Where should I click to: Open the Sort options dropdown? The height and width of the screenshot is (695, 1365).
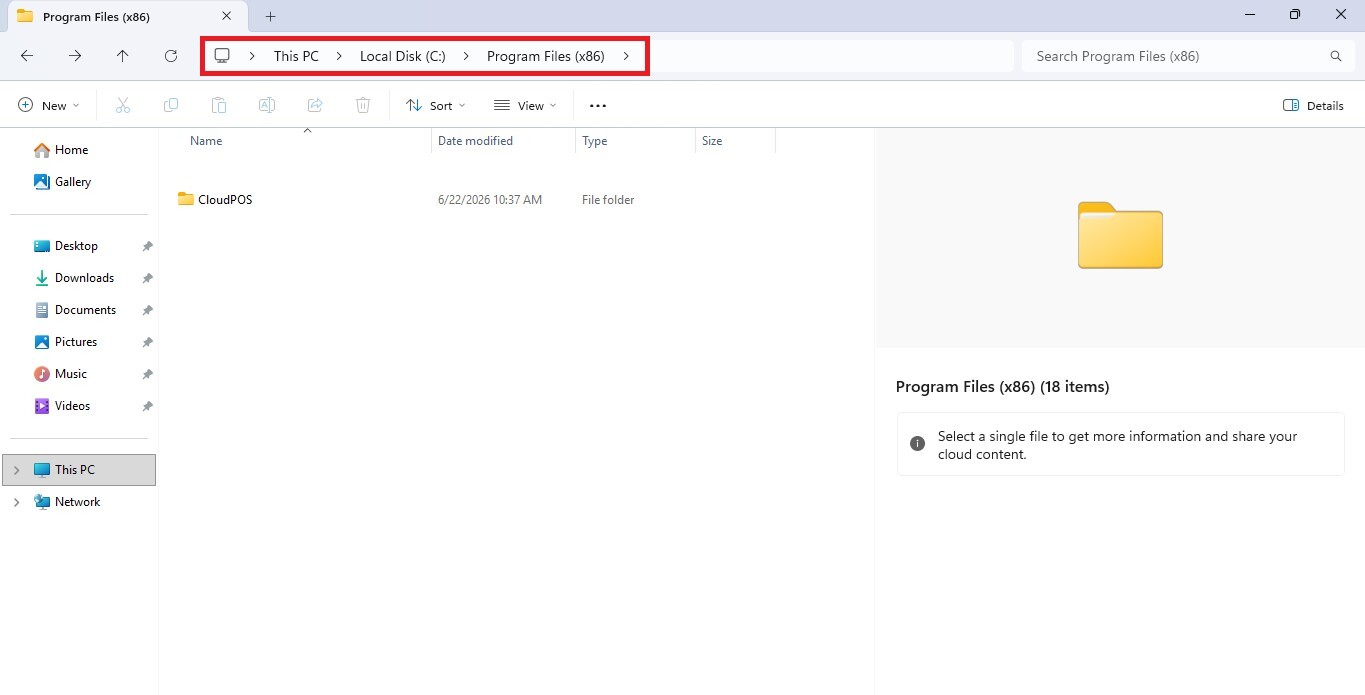pyautogui.click(x=436, y=105)
